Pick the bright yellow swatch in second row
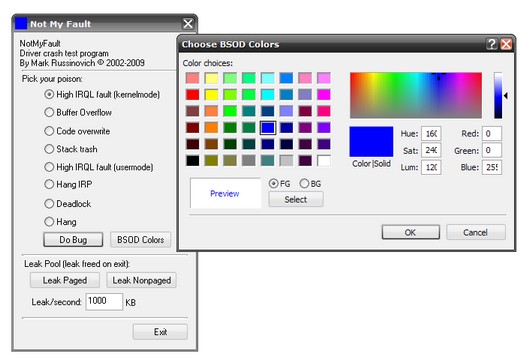The height and width of the screenshot is (363, 530). pos(211,95)
